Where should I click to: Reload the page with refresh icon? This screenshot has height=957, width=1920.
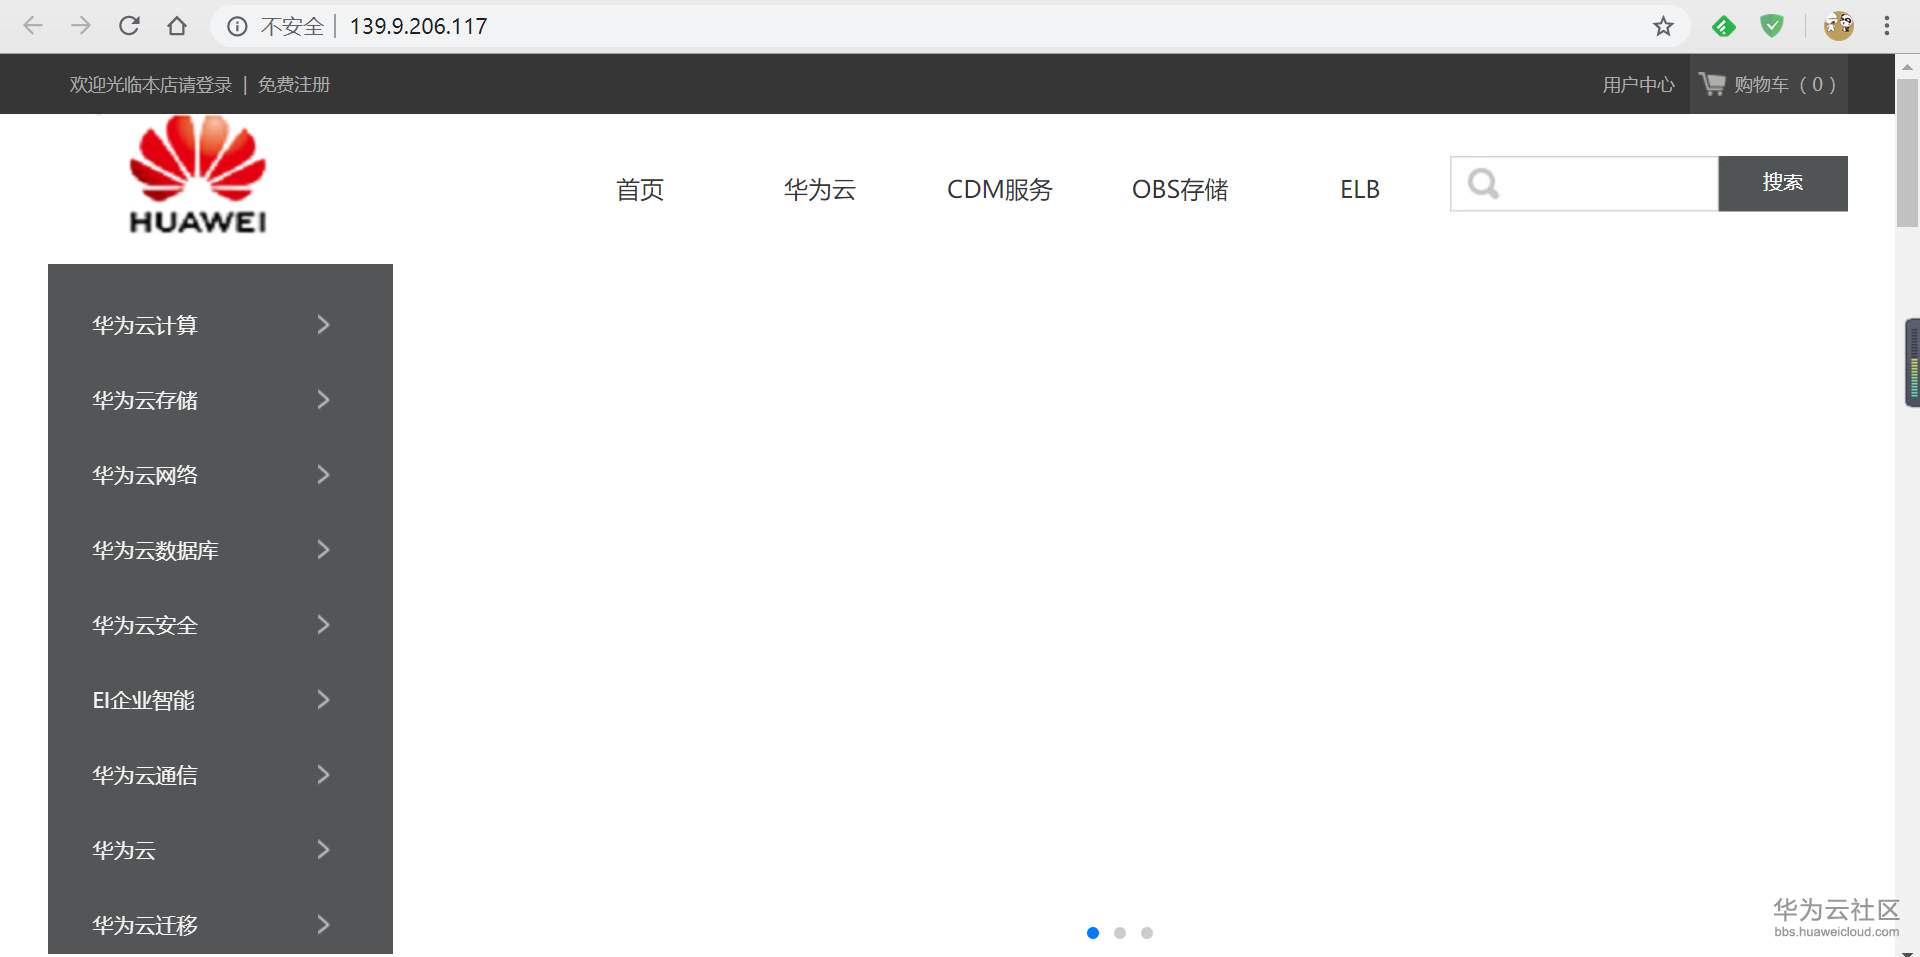tap(129, 26)
